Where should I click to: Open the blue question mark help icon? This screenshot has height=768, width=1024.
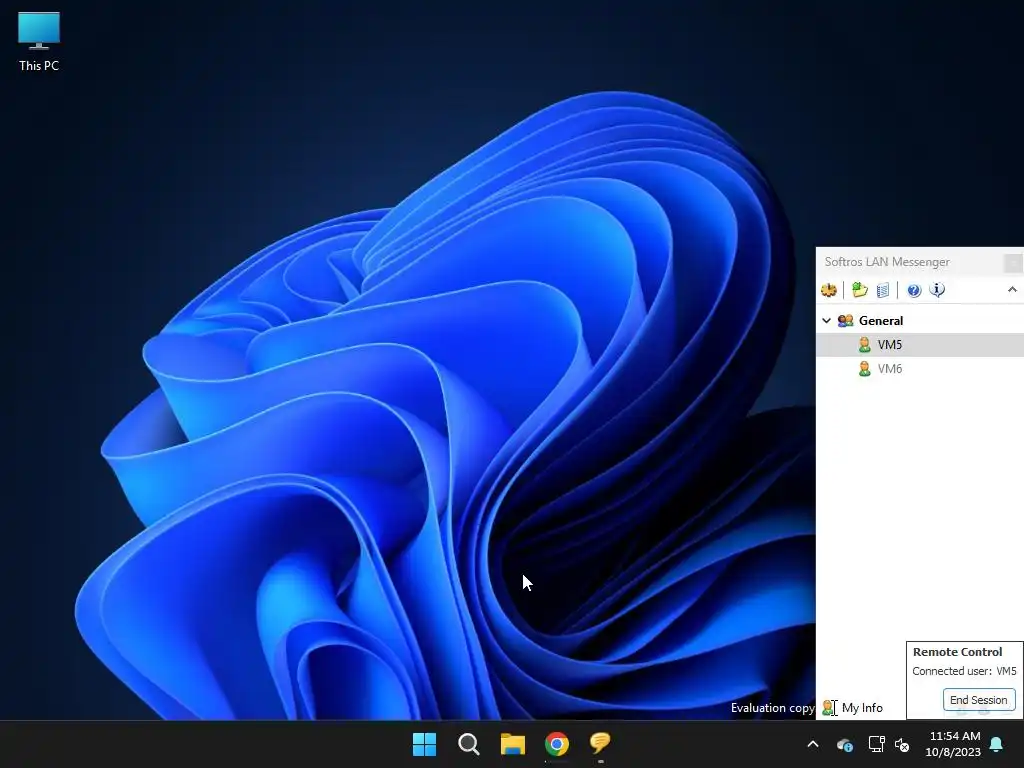coord(914,290)
